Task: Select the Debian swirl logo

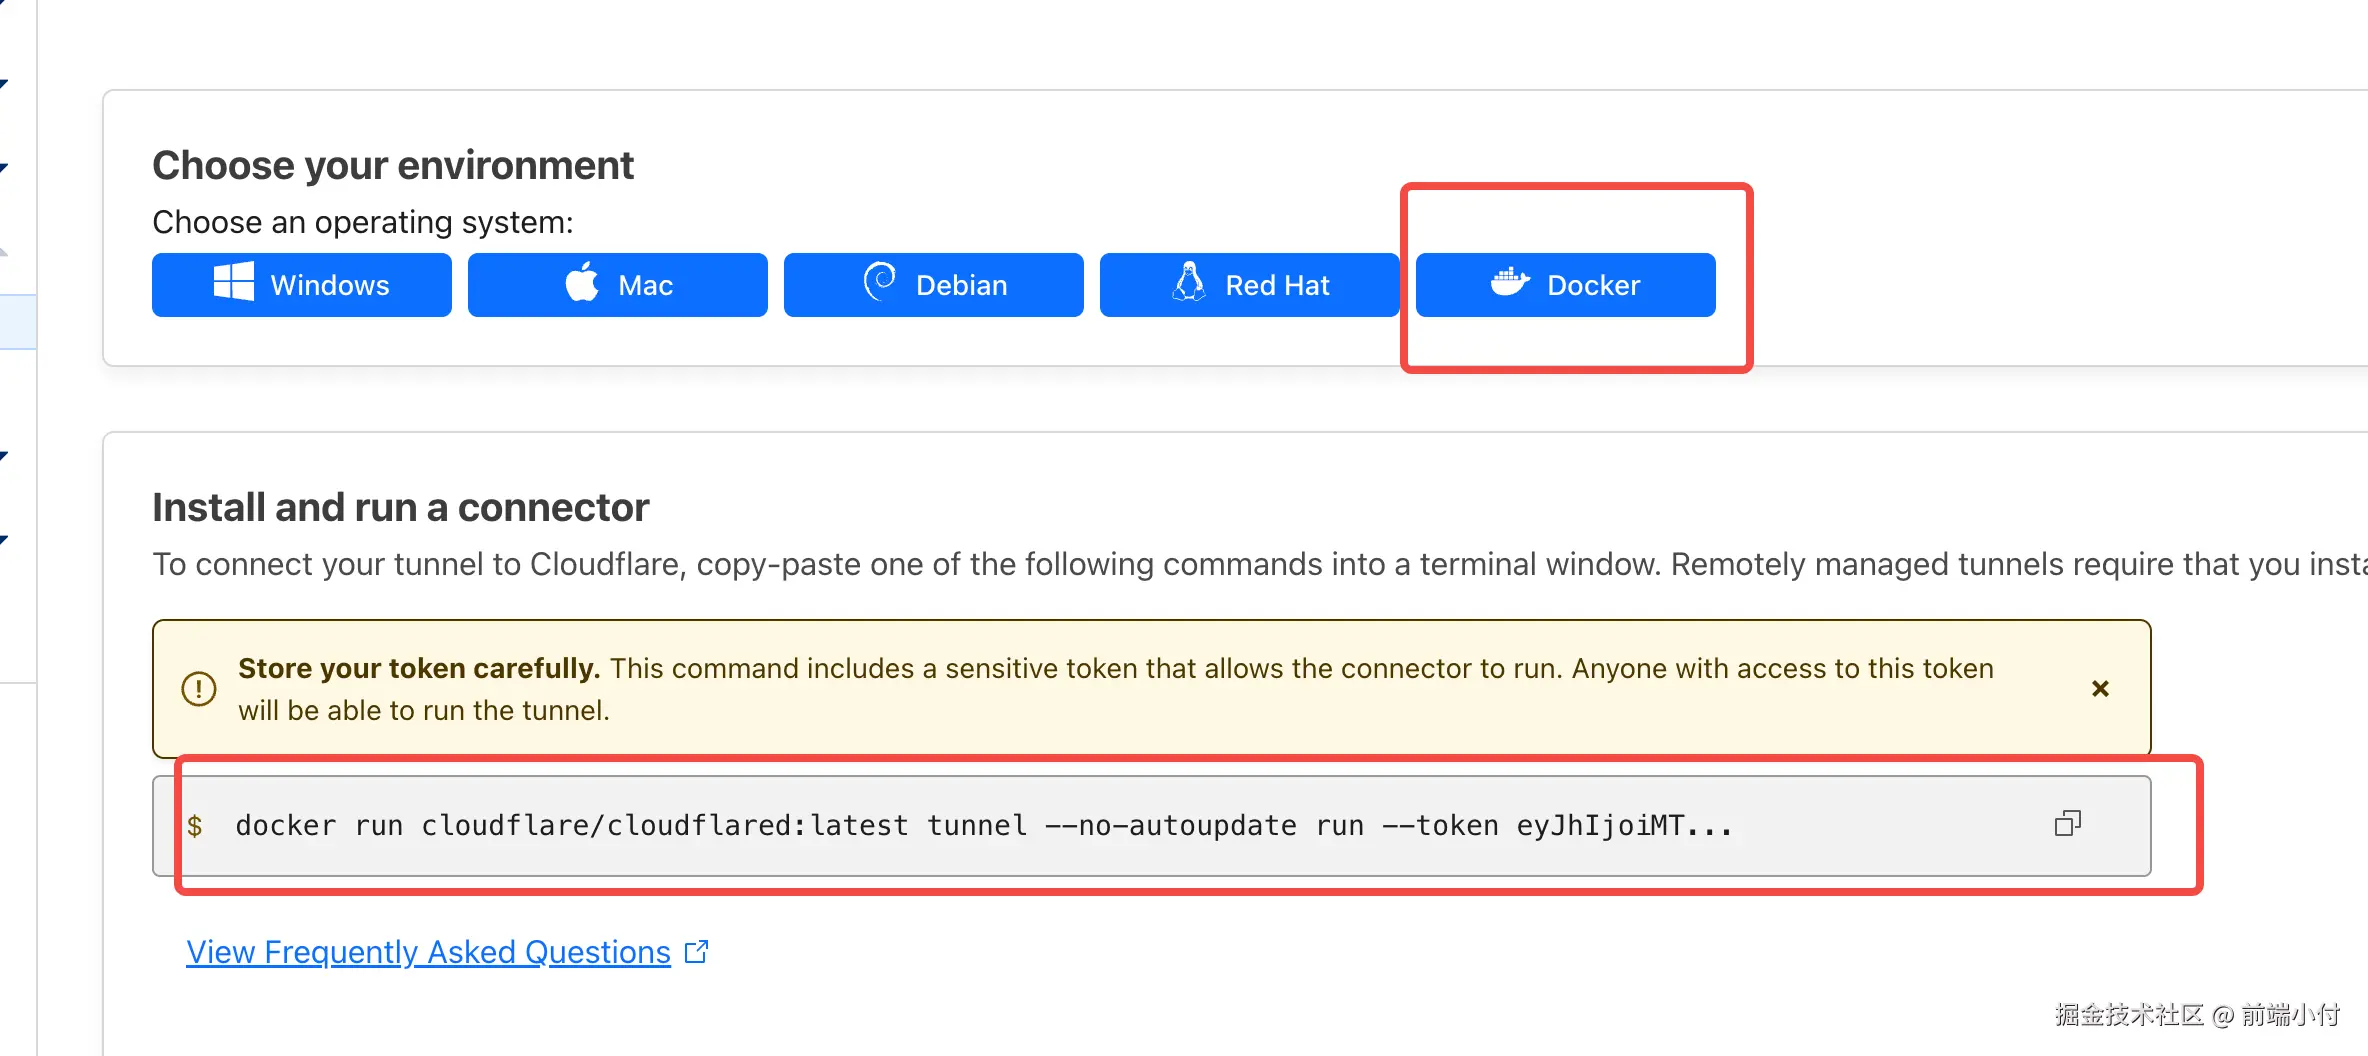Action: [879, 282]
